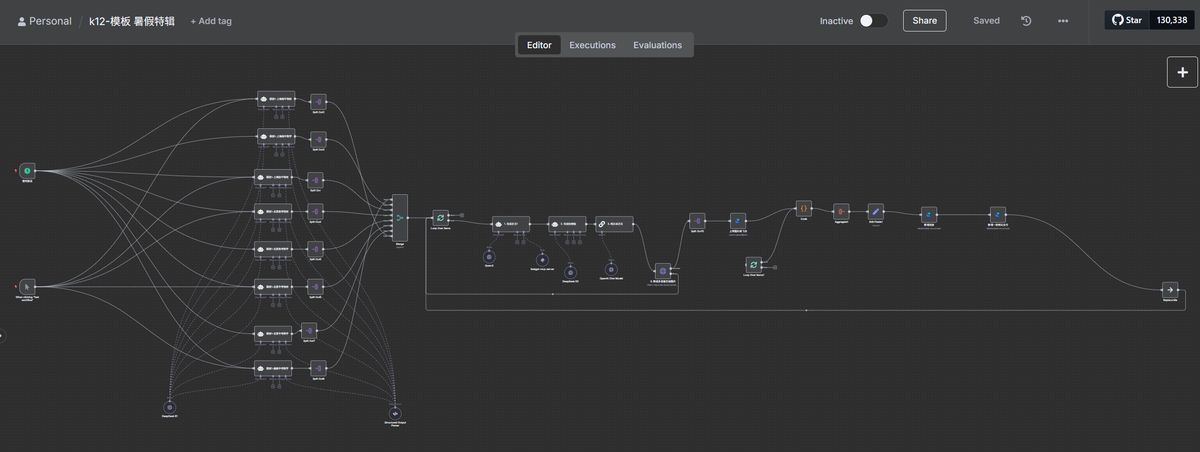This screenshot has width=1200, height=452.
Task: Select the Aggregate node
Action: 840,211
